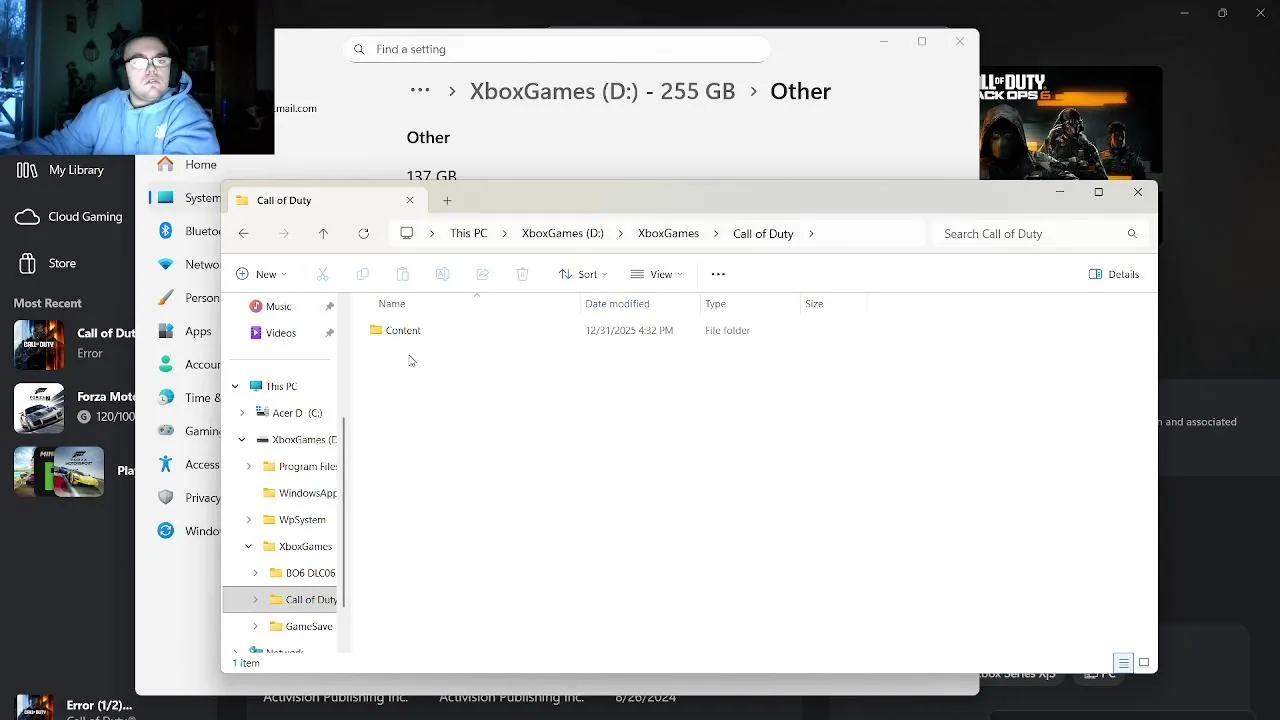The image size is (1280, 720).
Task: Open the Music quick access folder
Action: click(278, 306)
